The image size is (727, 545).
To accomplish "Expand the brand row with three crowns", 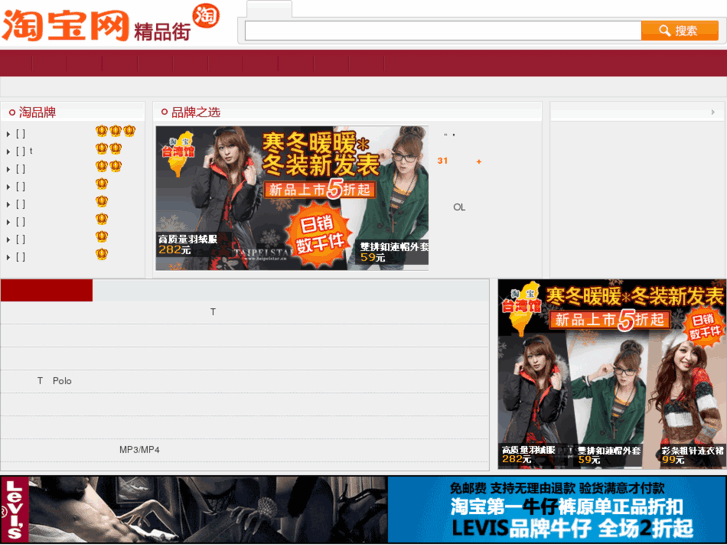I will pos(8,134).
